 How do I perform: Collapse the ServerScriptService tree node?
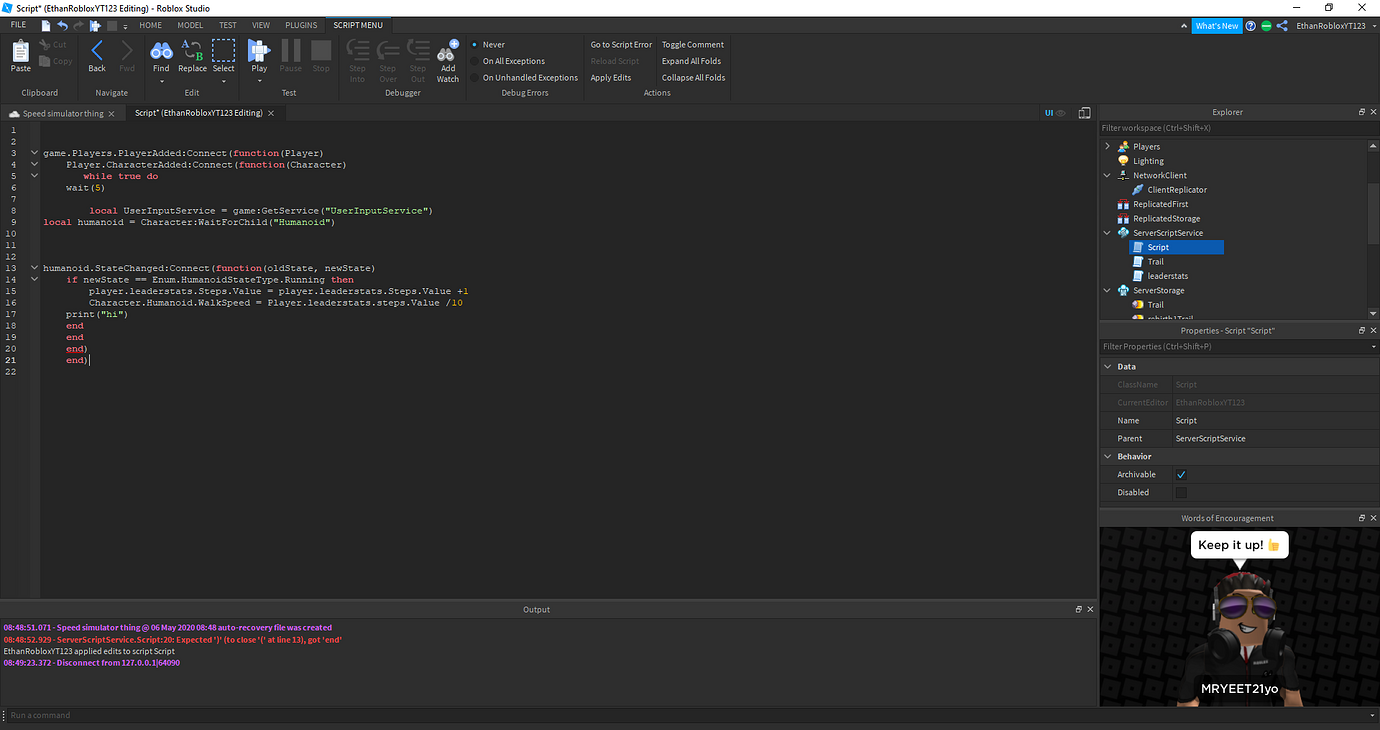click(x=1107, y=232)
